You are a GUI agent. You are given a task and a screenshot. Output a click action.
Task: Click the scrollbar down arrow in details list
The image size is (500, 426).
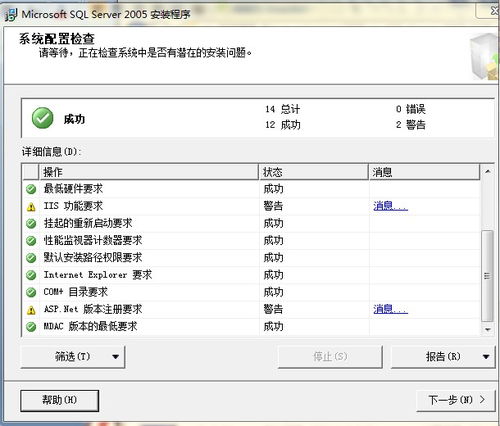pos(487,329)
